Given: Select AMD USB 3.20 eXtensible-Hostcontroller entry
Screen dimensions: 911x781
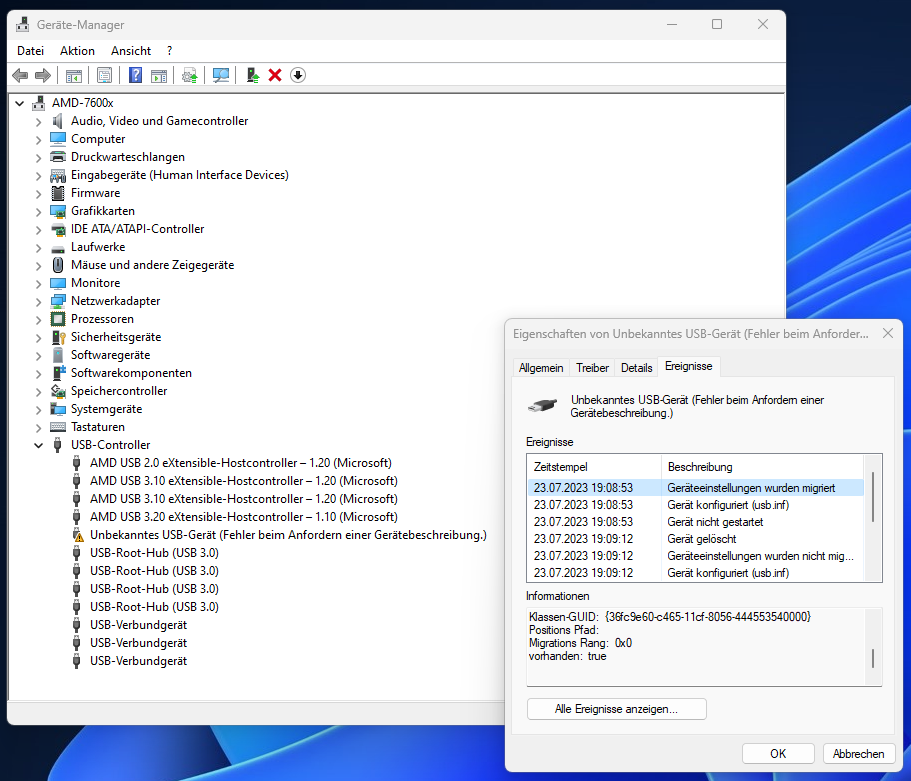Looking at the screenshot, I should point(243,517).
